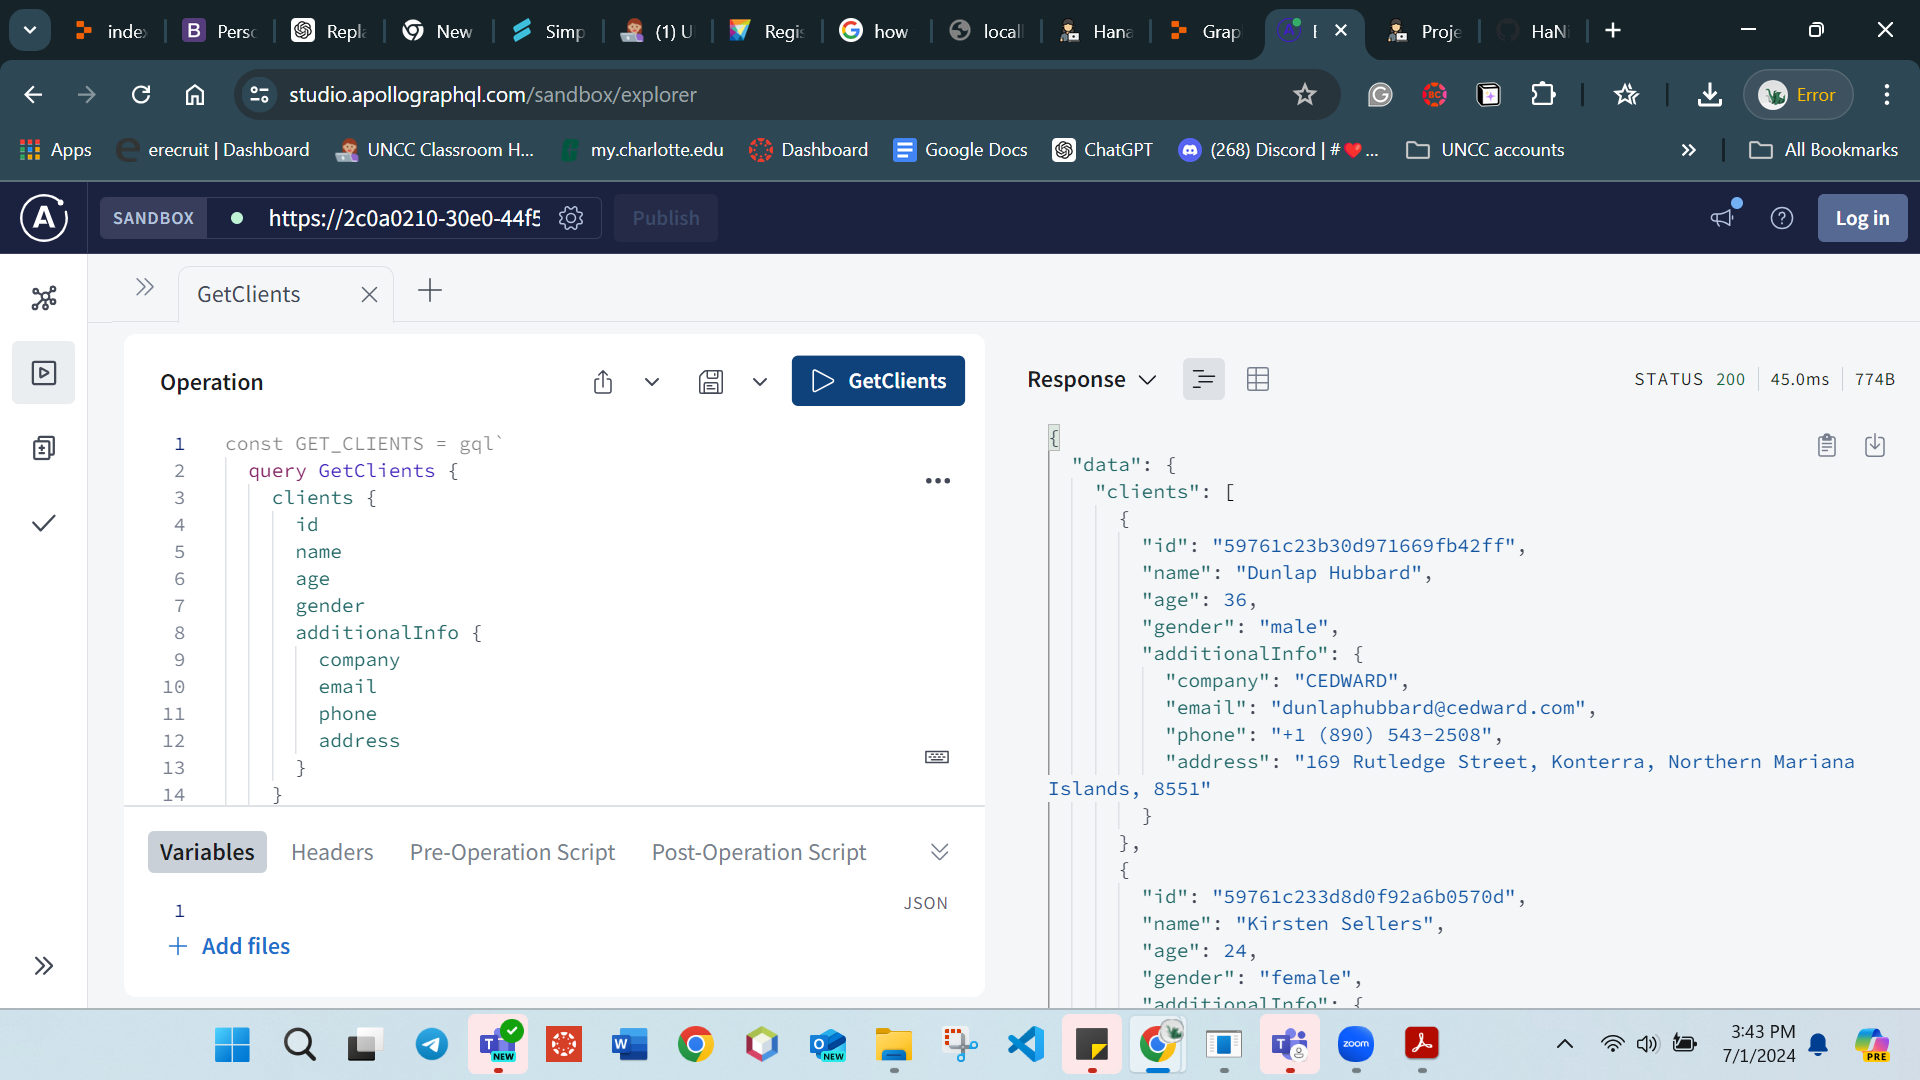Open the Checks checkmark sidebar icon

coord(44,523)
